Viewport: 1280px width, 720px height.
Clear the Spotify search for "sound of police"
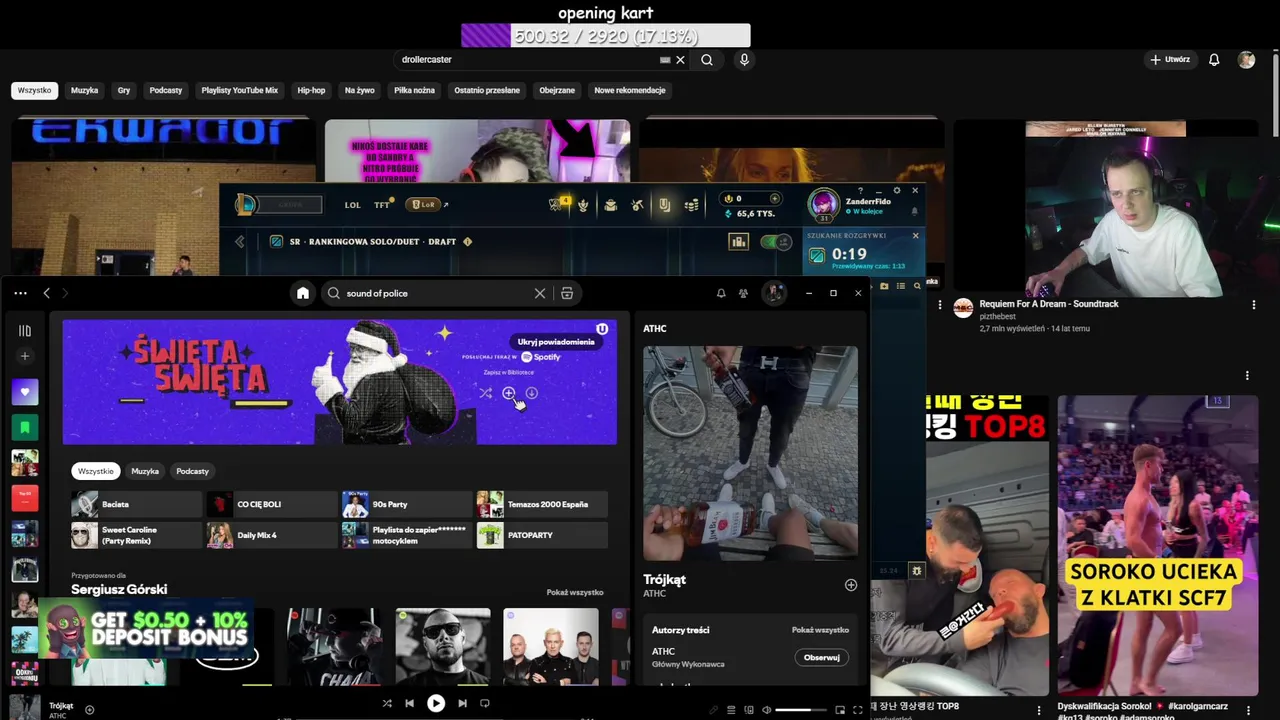(x=540, y=293)
